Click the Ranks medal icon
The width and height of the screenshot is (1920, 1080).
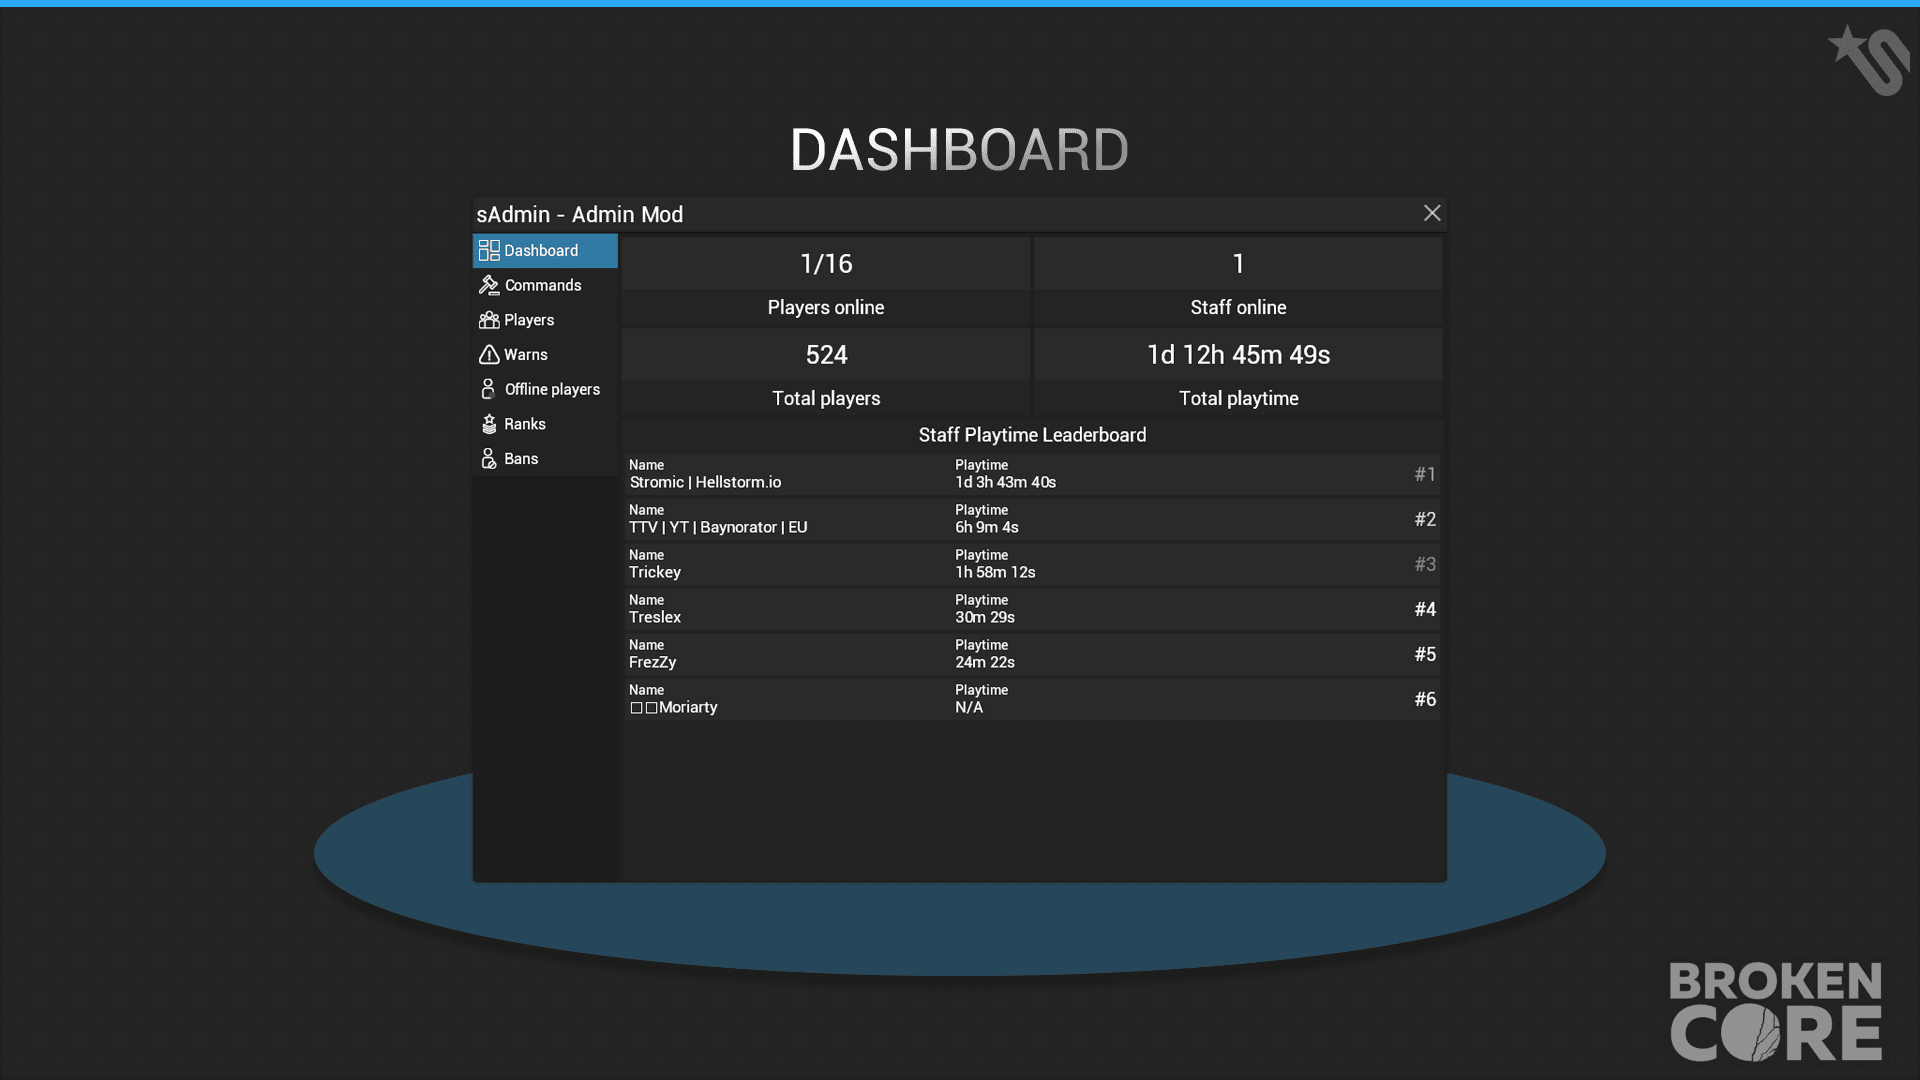tap(489, 424)
